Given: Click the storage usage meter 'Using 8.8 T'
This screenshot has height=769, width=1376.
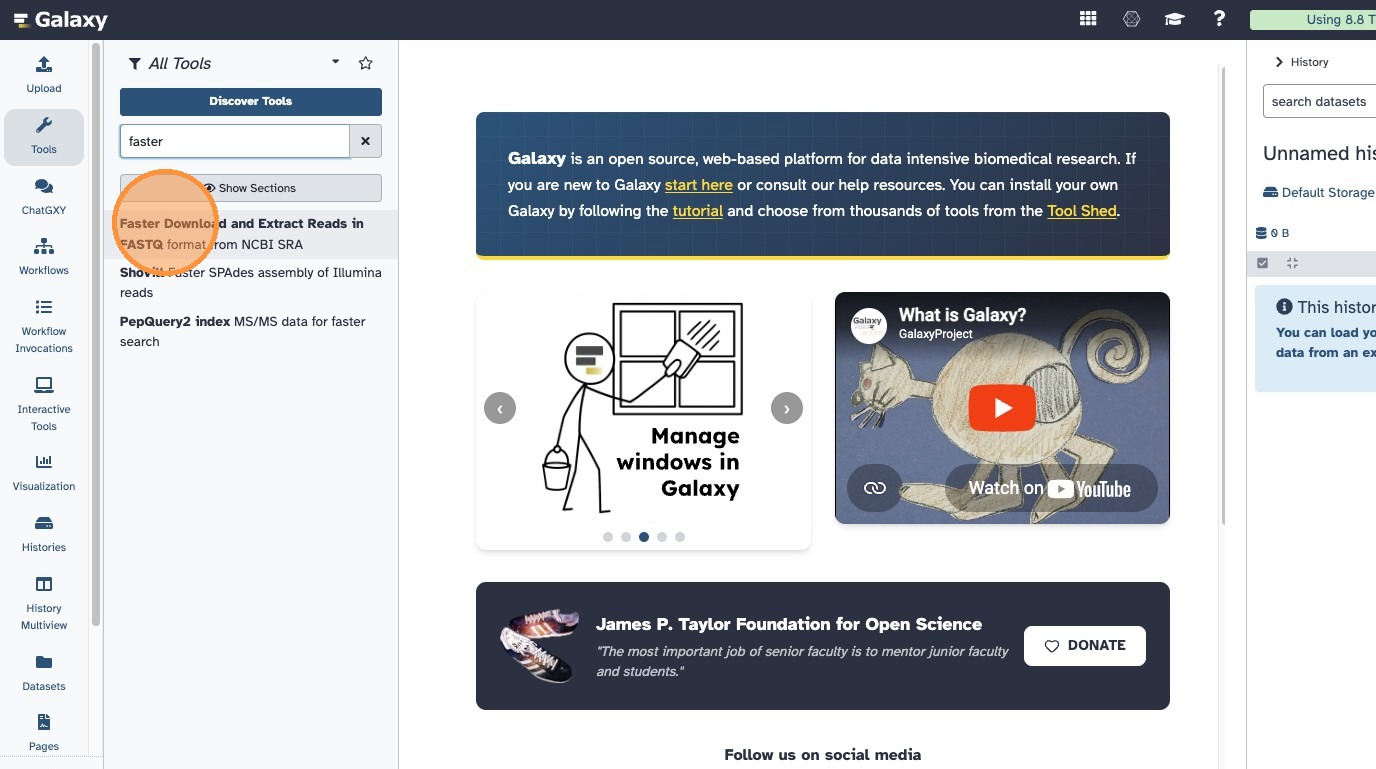Looking at the screenshot, I should pos(1313,20).
